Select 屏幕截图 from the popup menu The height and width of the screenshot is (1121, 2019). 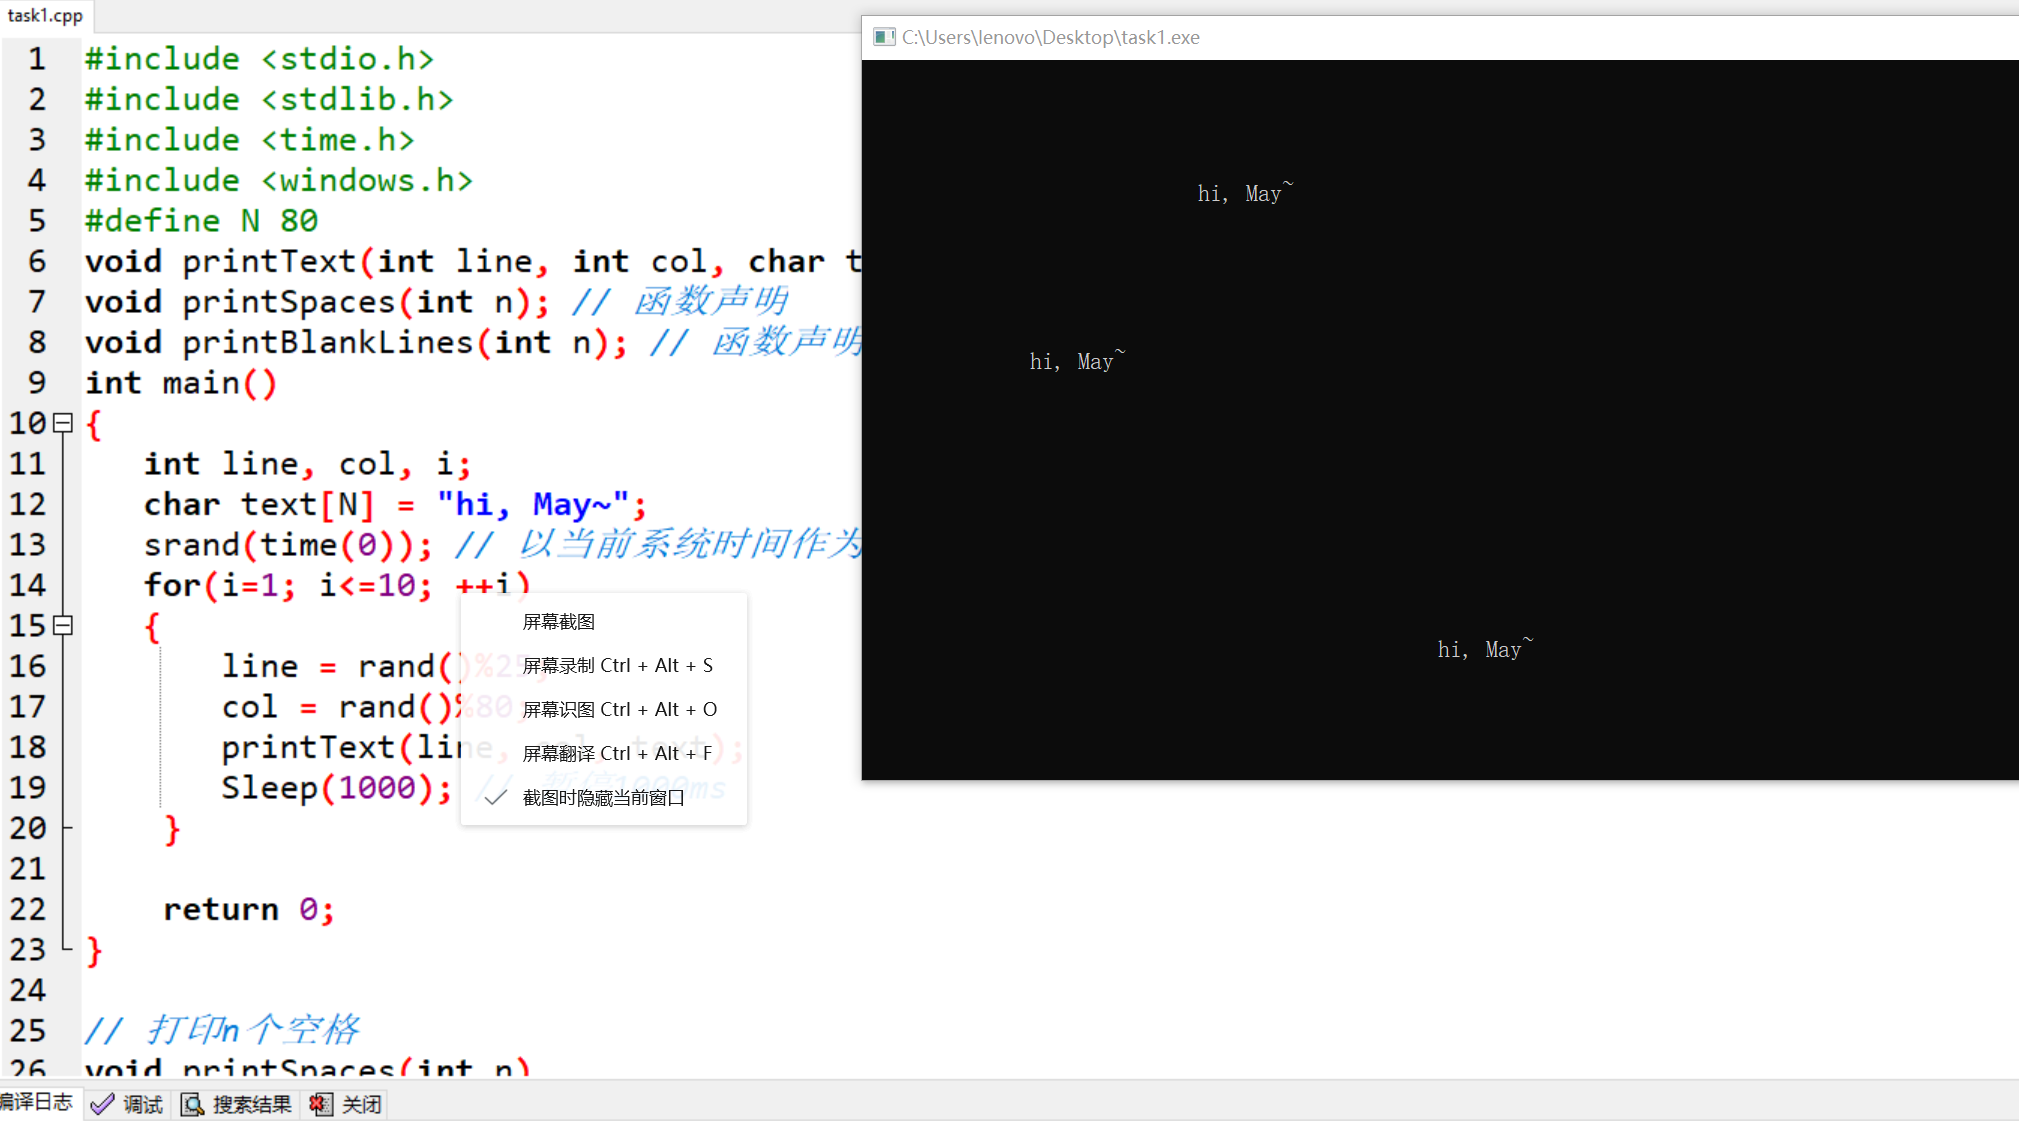[x=558, y=622]
